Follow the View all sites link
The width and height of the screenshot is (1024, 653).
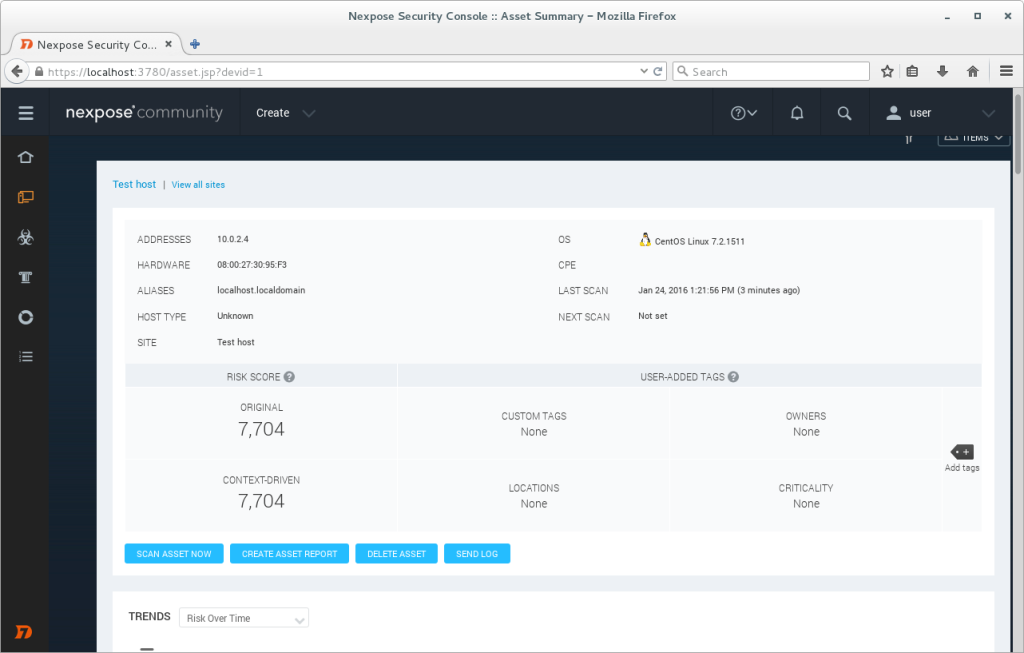click(197, 184)
